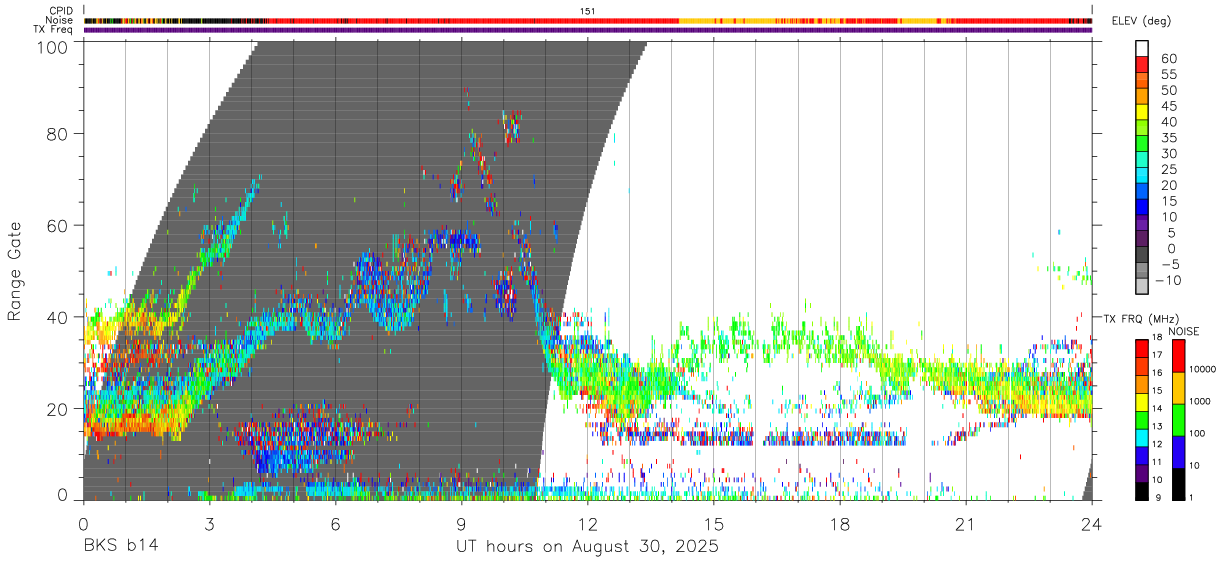Viewport: 1228px width, 567px height.
Task: Click the 25 label on ELEV colorbar
Action: coord(1168,169)
